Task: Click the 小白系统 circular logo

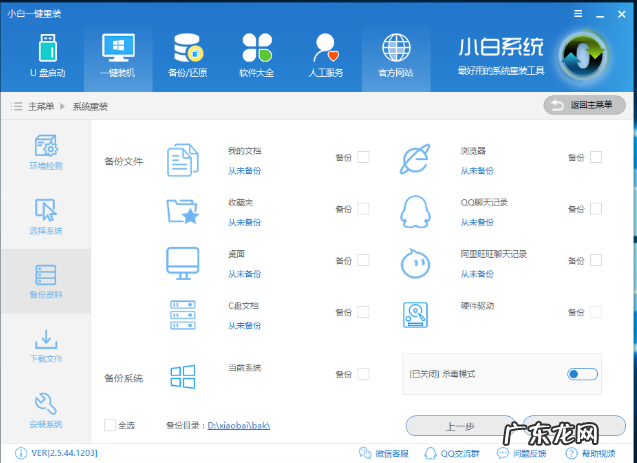Action: (x=584, y=56)
